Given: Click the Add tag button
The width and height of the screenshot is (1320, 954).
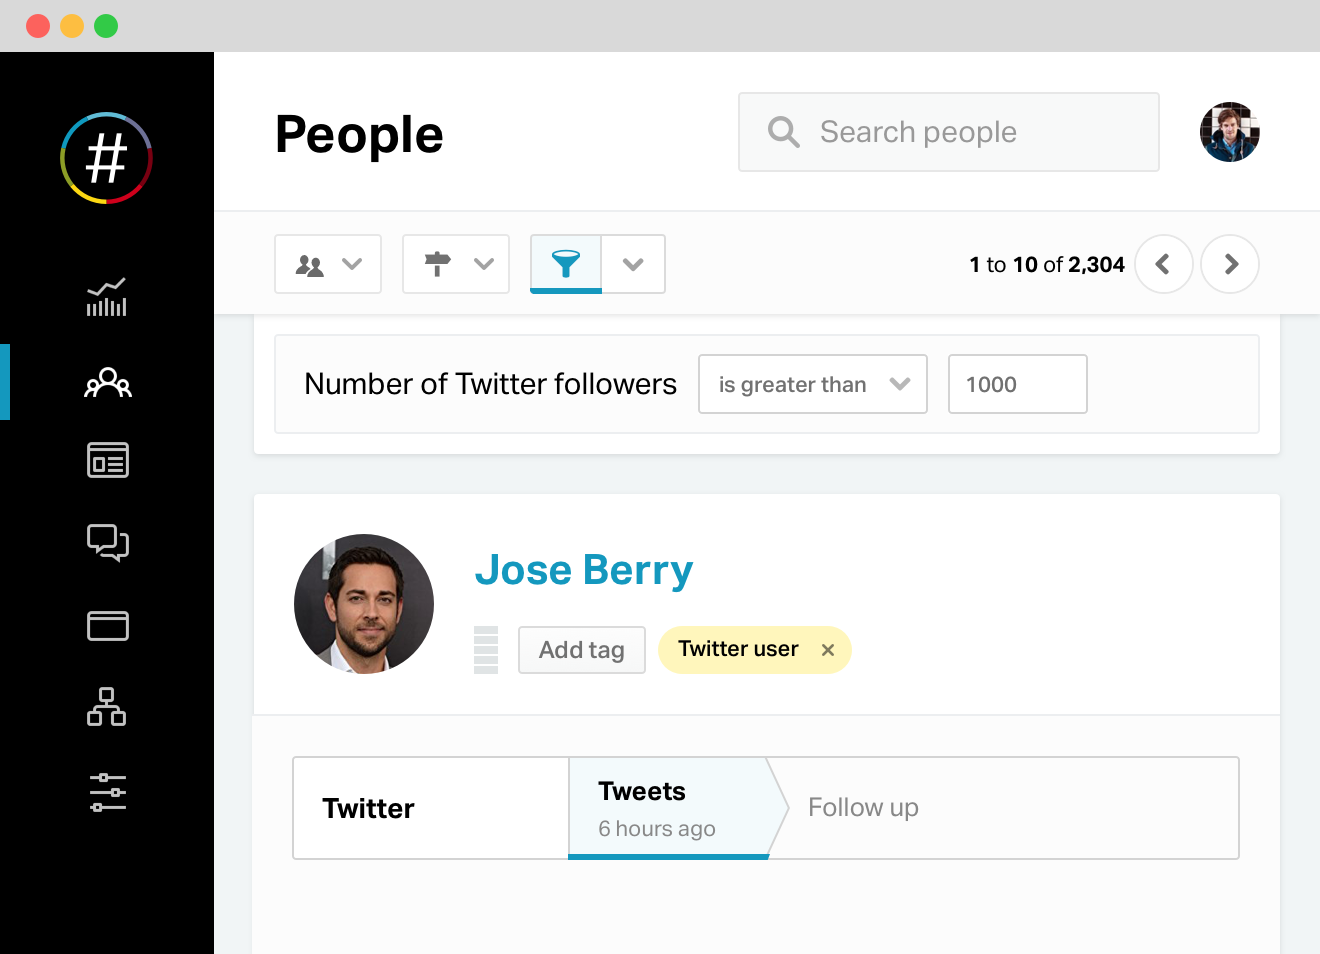Looking at the screenshot, I should 582,650.
